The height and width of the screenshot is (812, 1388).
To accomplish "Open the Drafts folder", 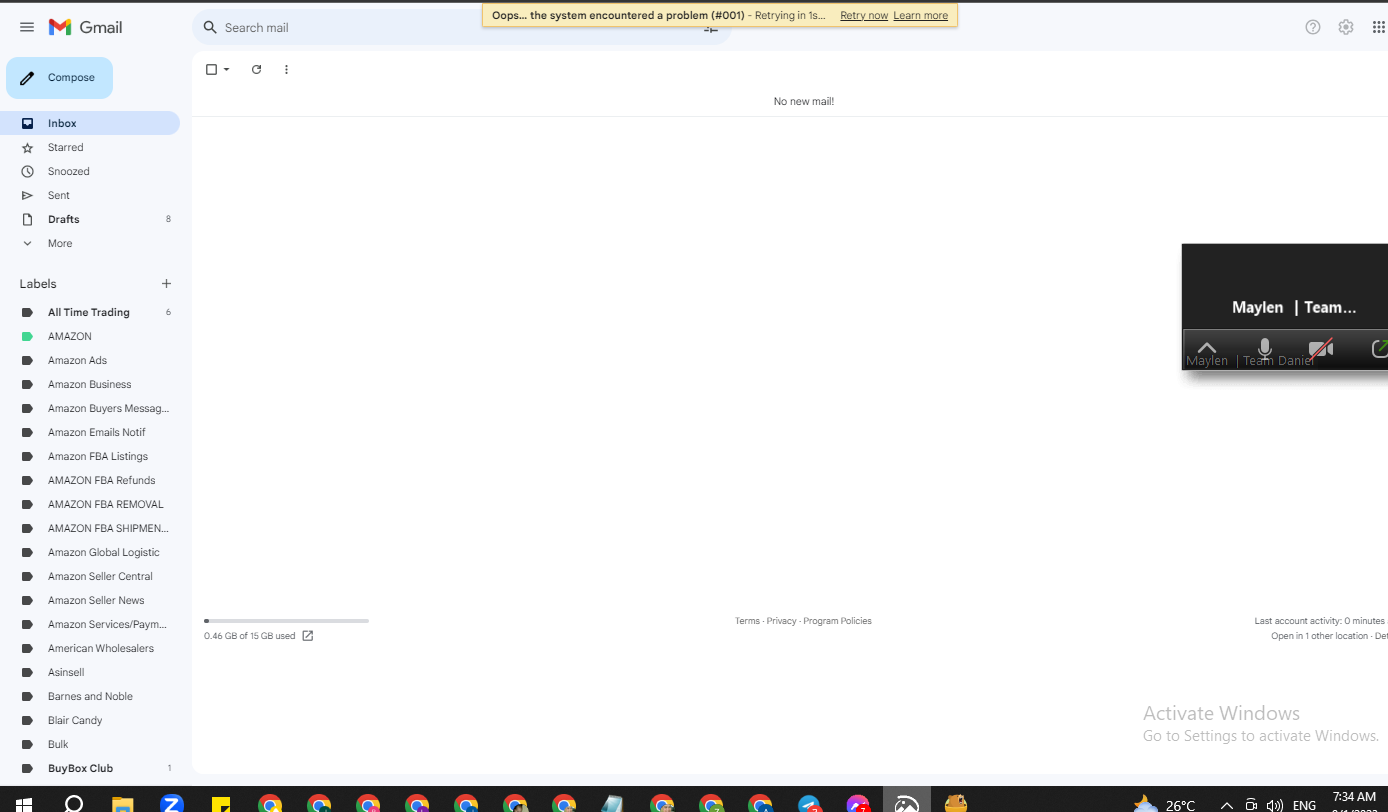I will click(x=90, y=219).
